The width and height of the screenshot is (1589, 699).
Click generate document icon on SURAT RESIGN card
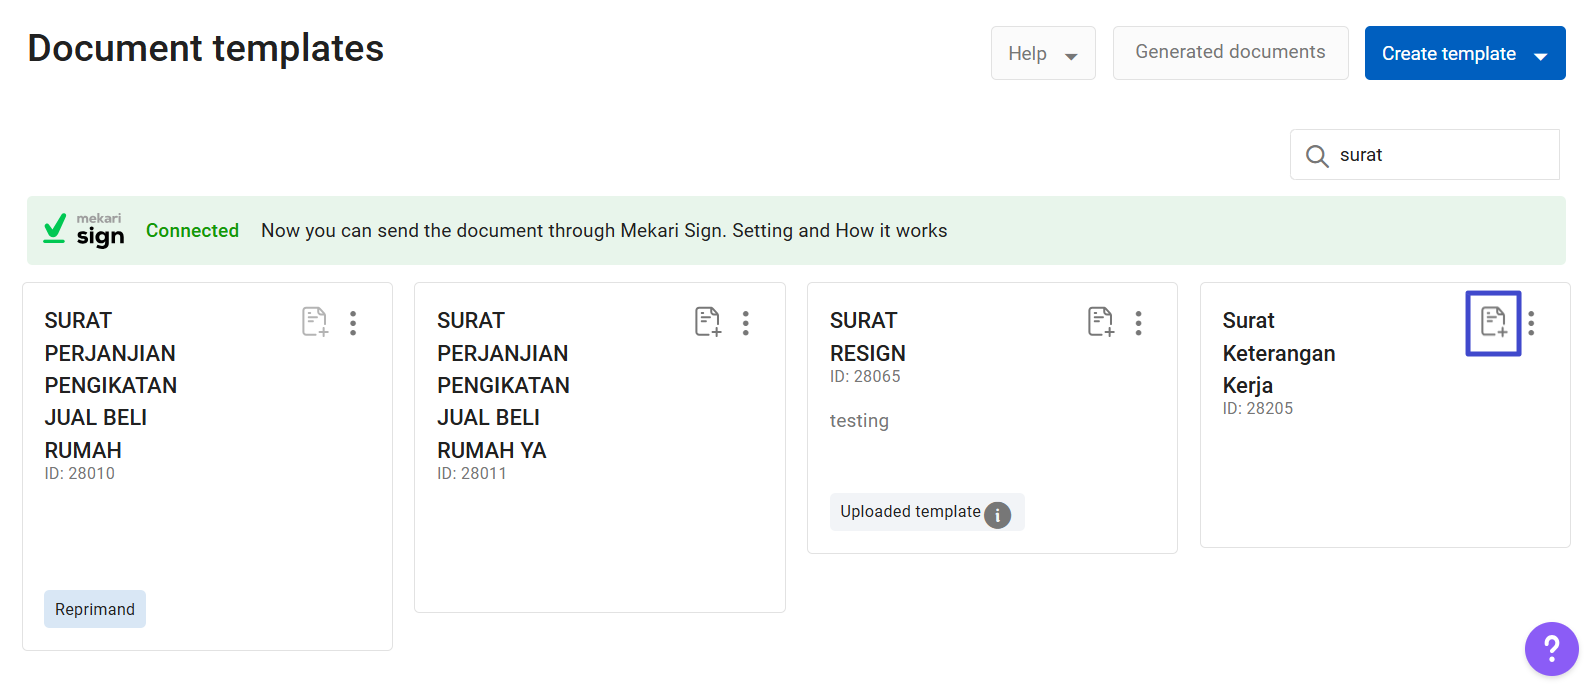tap(1100, 322)
